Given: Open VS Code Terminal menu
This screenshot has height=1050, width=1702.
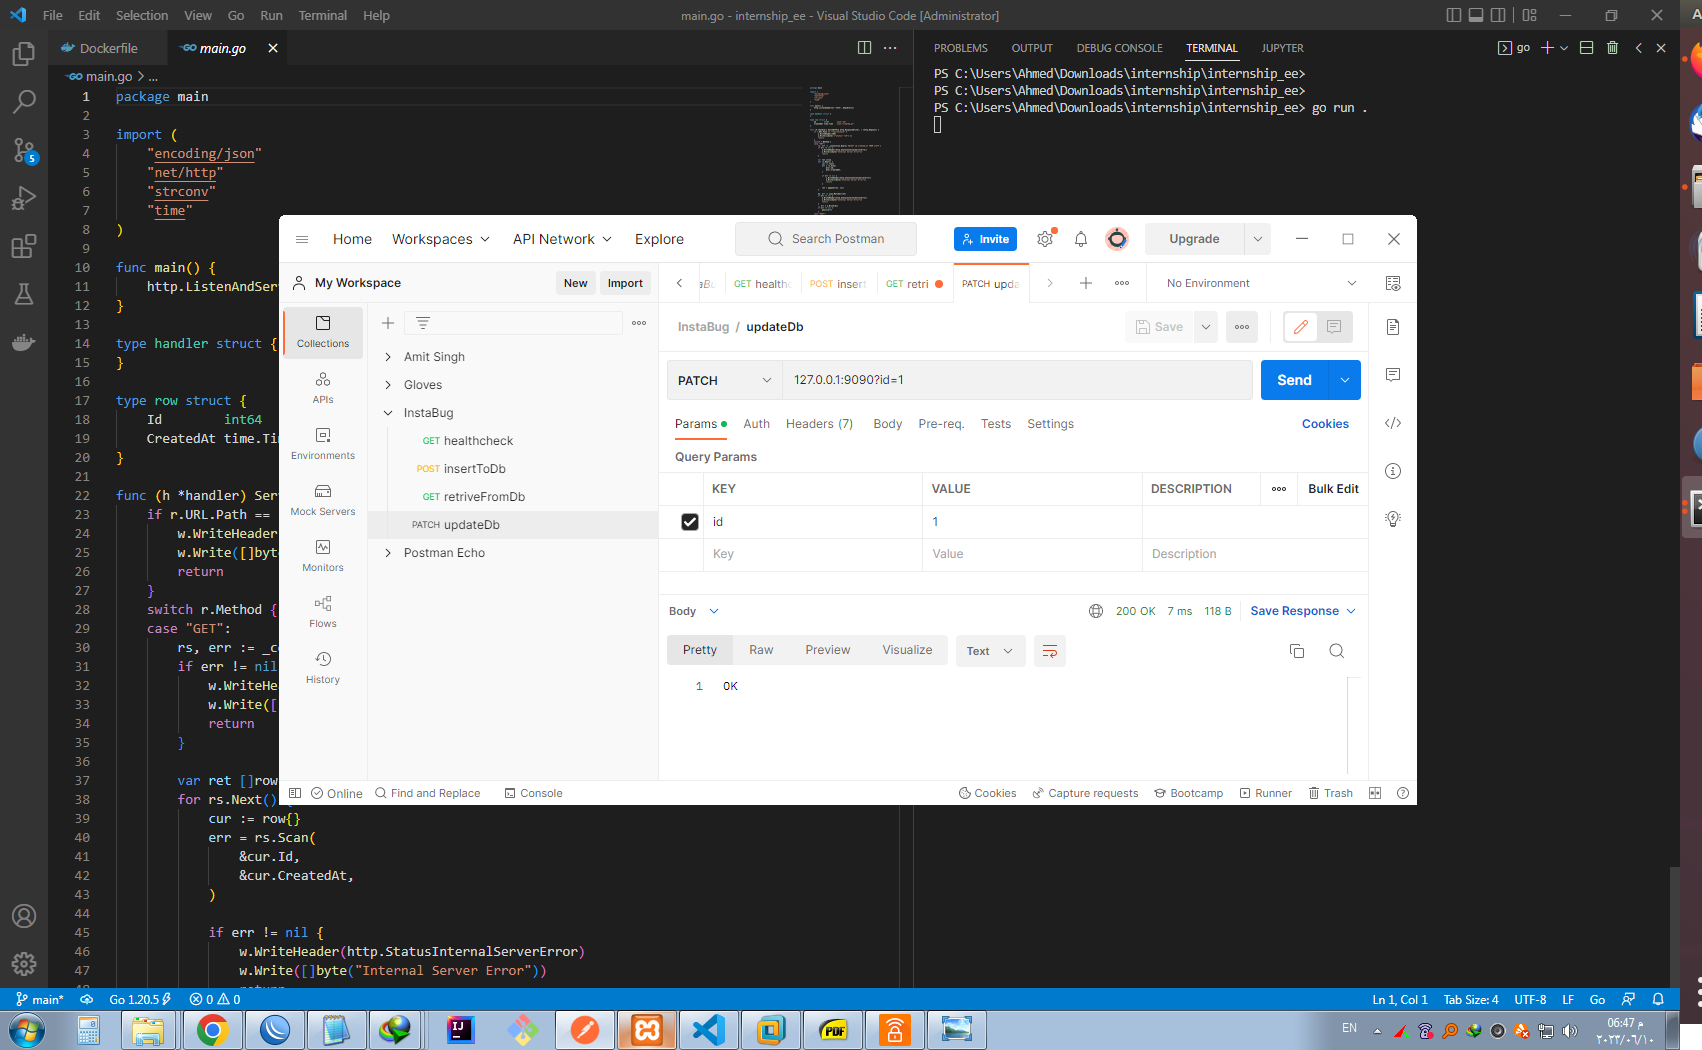Looking at the screenshot, I should [323, 15].
